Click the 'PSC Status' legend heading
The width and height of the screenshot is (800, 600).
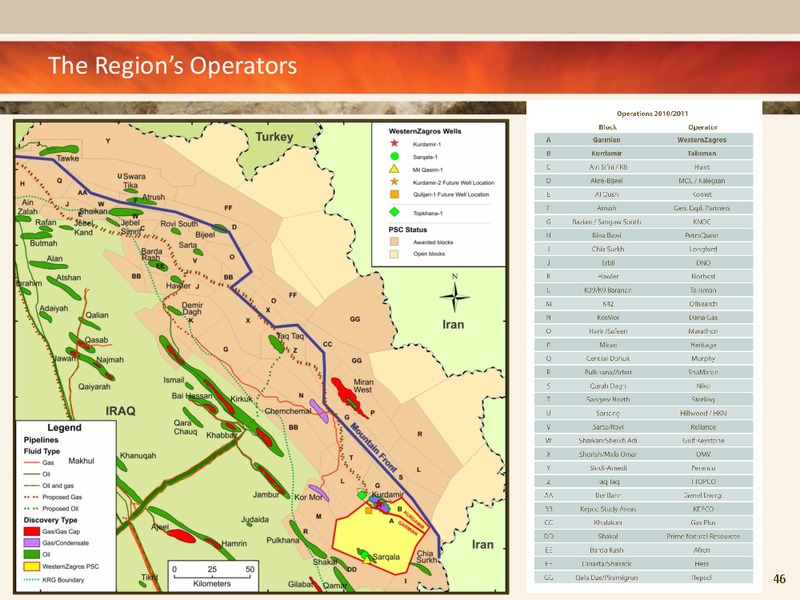pyautogui.click(x=408, y=230)
